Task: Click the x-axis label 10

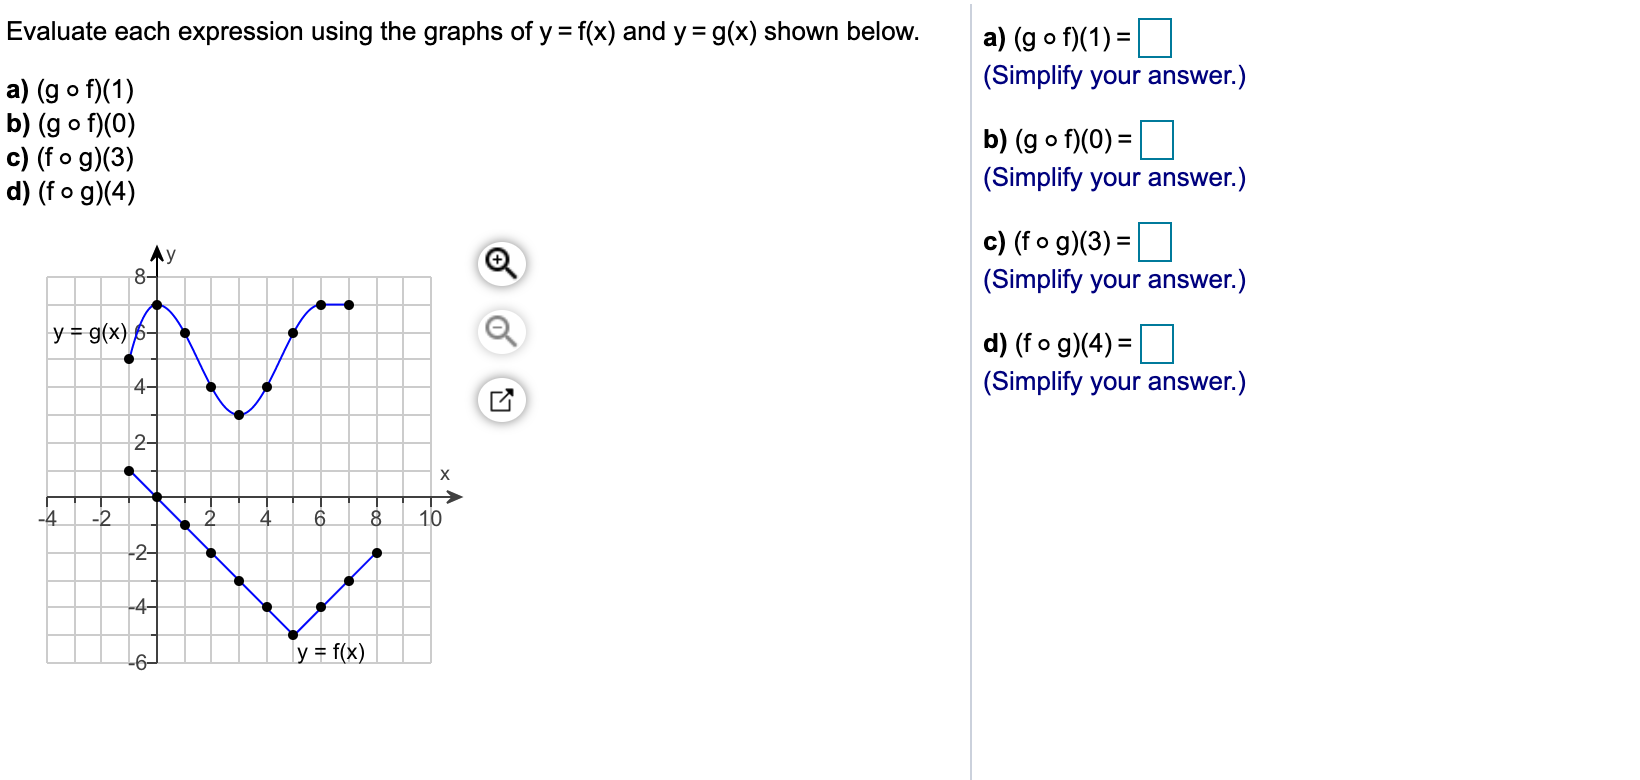Action: coord(431,518)
